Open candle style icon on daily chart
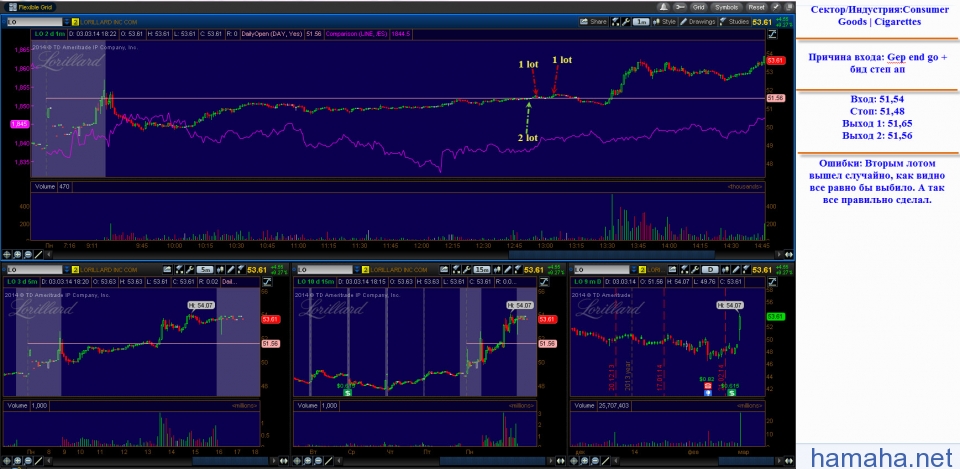The width and height of the screenshot is (960, 469). point(726,269)
